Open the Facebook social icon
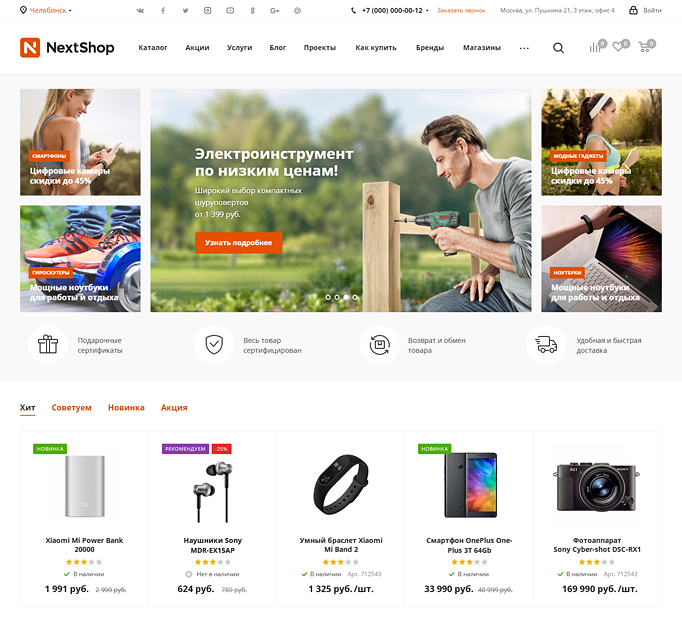The image size is (682, 625). tap(163, 10)
